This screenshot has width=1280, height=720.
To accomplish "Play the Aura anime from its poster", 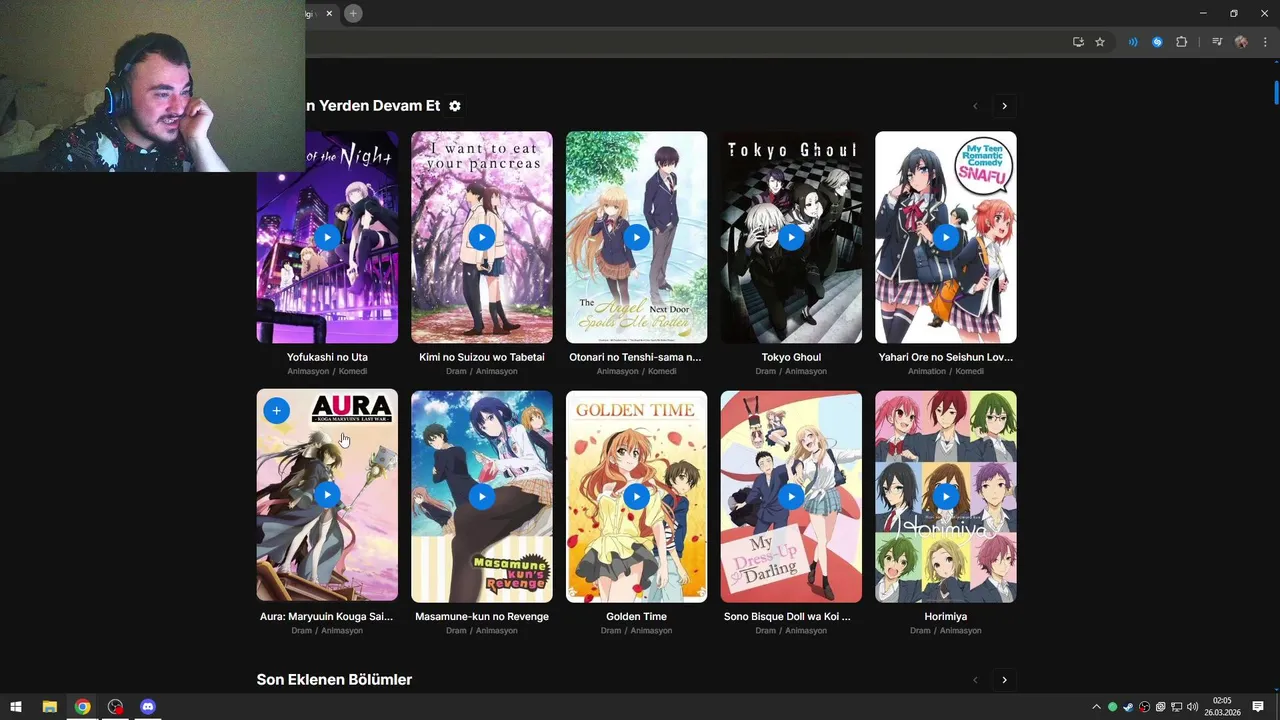I will [327, 495].
